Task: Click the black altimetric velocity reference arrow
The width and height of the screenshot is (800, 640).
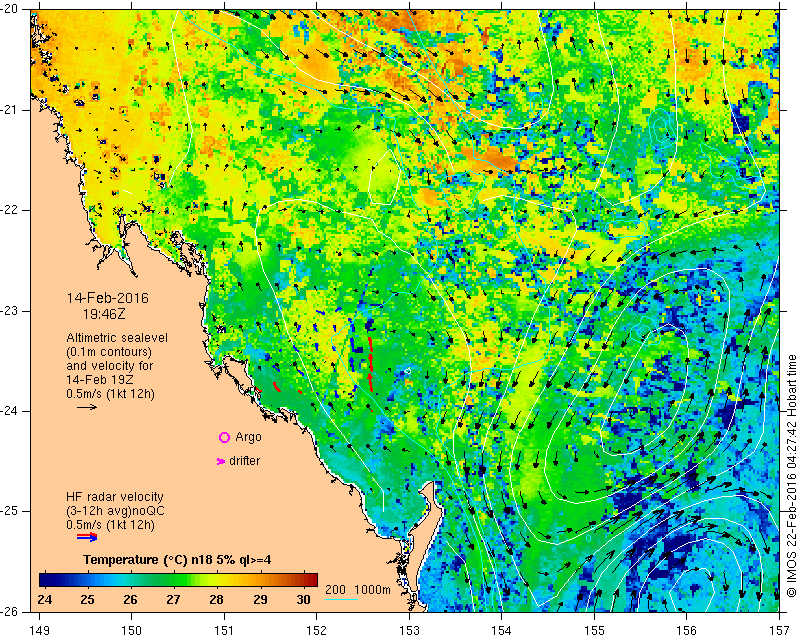Action: pyautogui.click(x=87, y=407)
